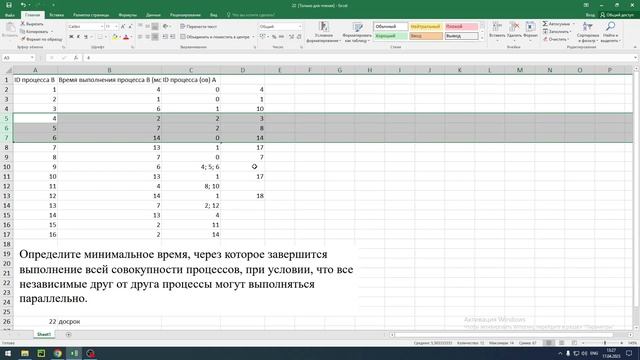
Task: Click the Name Box showing A3
Action: 18,58
